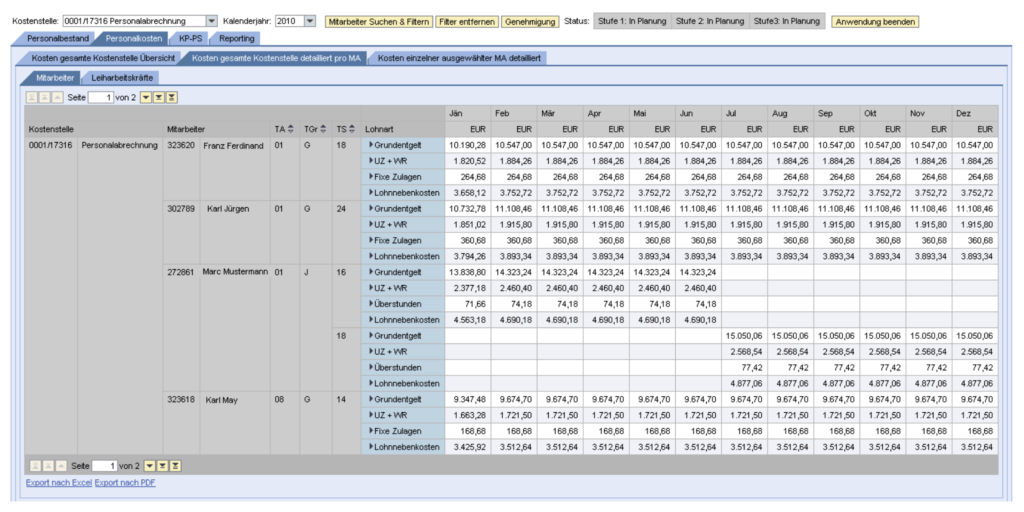Image resolution: width=1024 pixels, height=512 pixels.
Task: Click the Filter entfernen button
Action: click(x=467, y=22)
